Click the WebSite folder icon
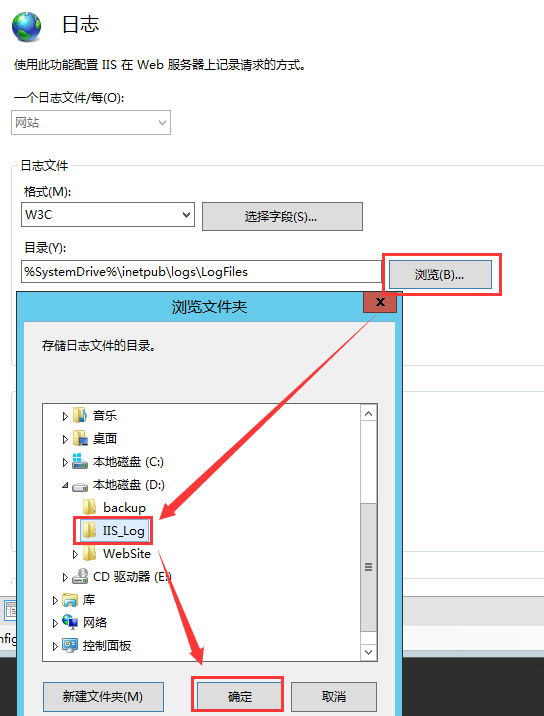 [x=90, y=553]
